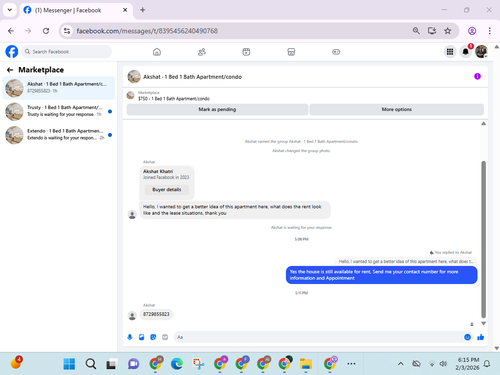Viewport: 500px width, 375px height.
Task: Click the Mark as pending button
Action: (217, 109)
